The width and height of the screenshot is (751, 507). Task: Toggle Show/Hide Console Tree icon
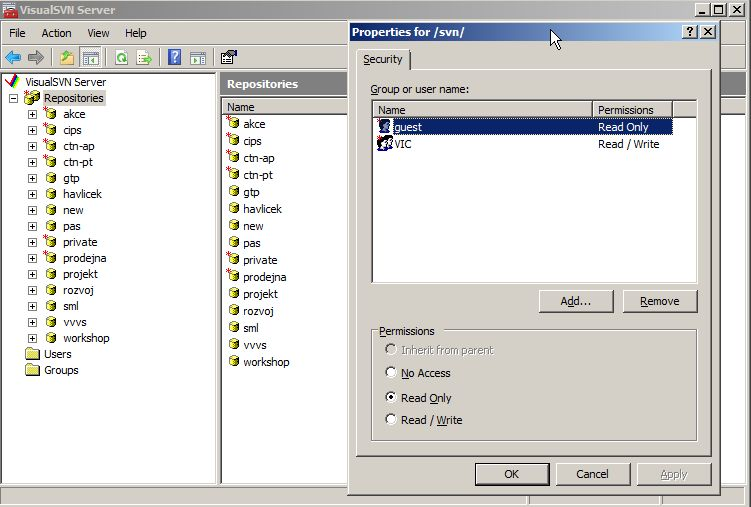coord(91,58)
